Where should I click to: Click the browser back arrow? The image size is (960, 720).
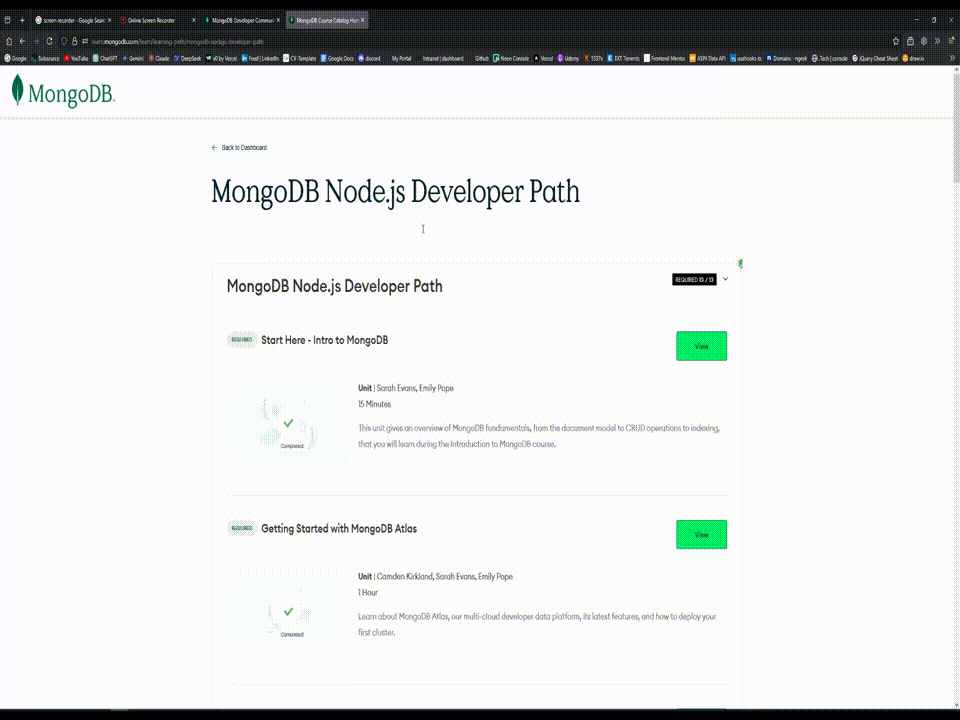pos(23,41)
